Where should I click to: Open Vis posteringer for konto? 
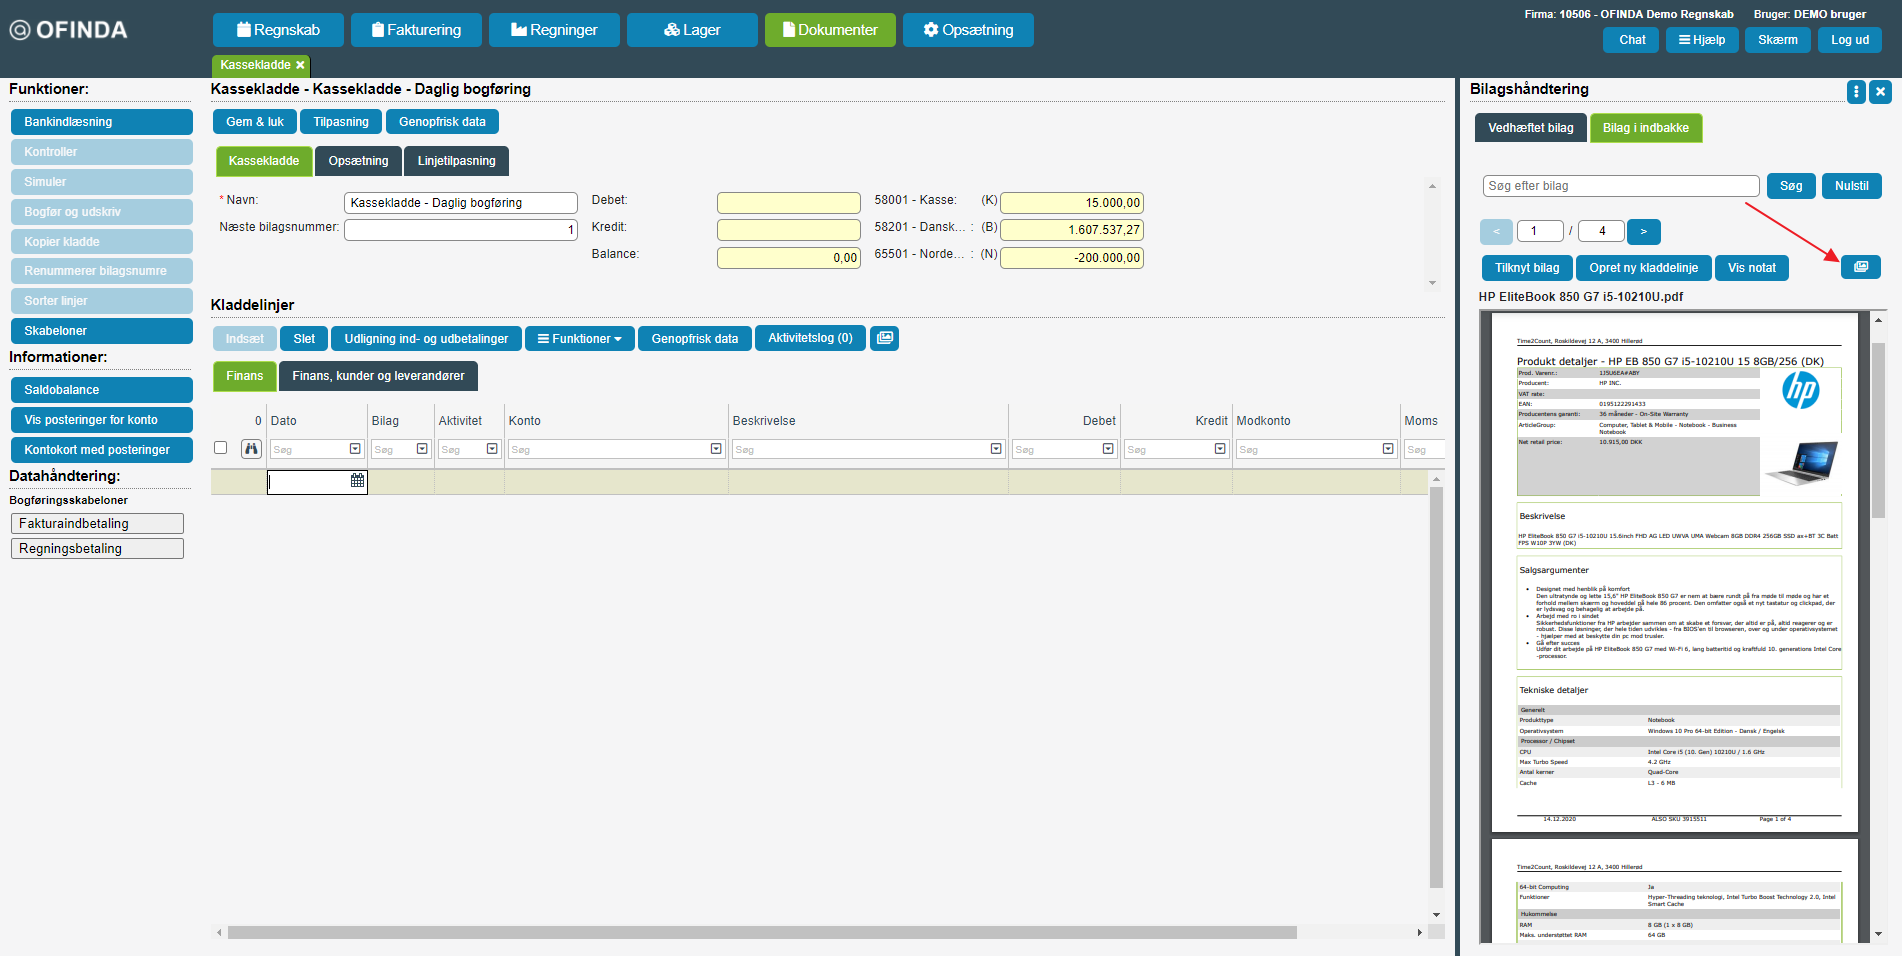[102, 420]
